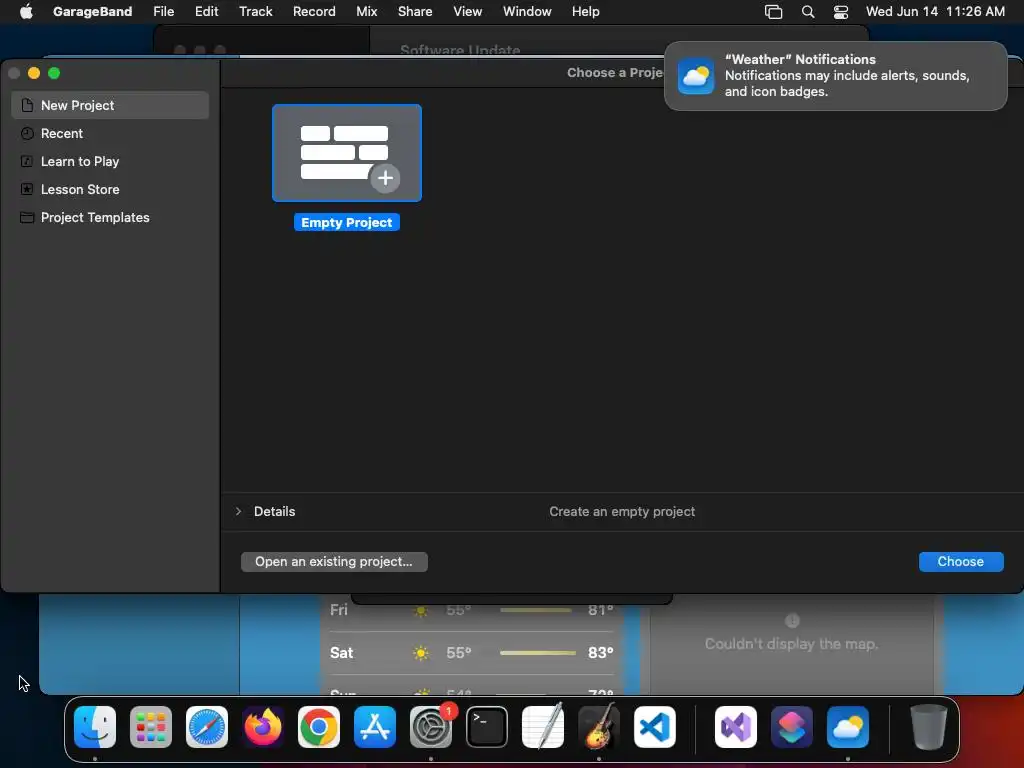This screenshot has width=1024, height=768.
Task: Open the App Store from the Dock
Action: coord(375,727)
